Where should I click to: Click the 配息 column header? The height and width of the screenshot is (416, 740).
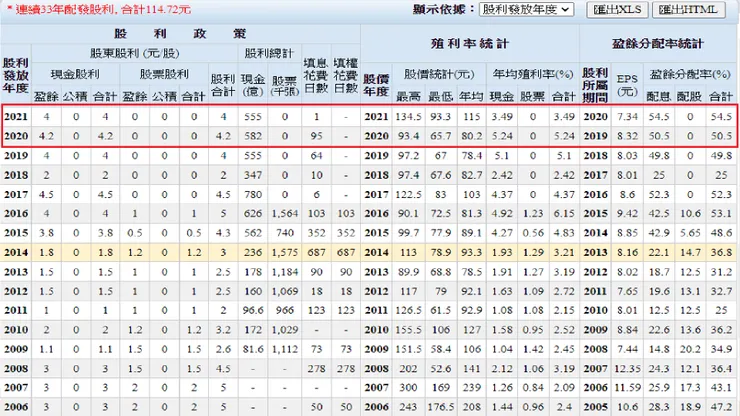658,96
